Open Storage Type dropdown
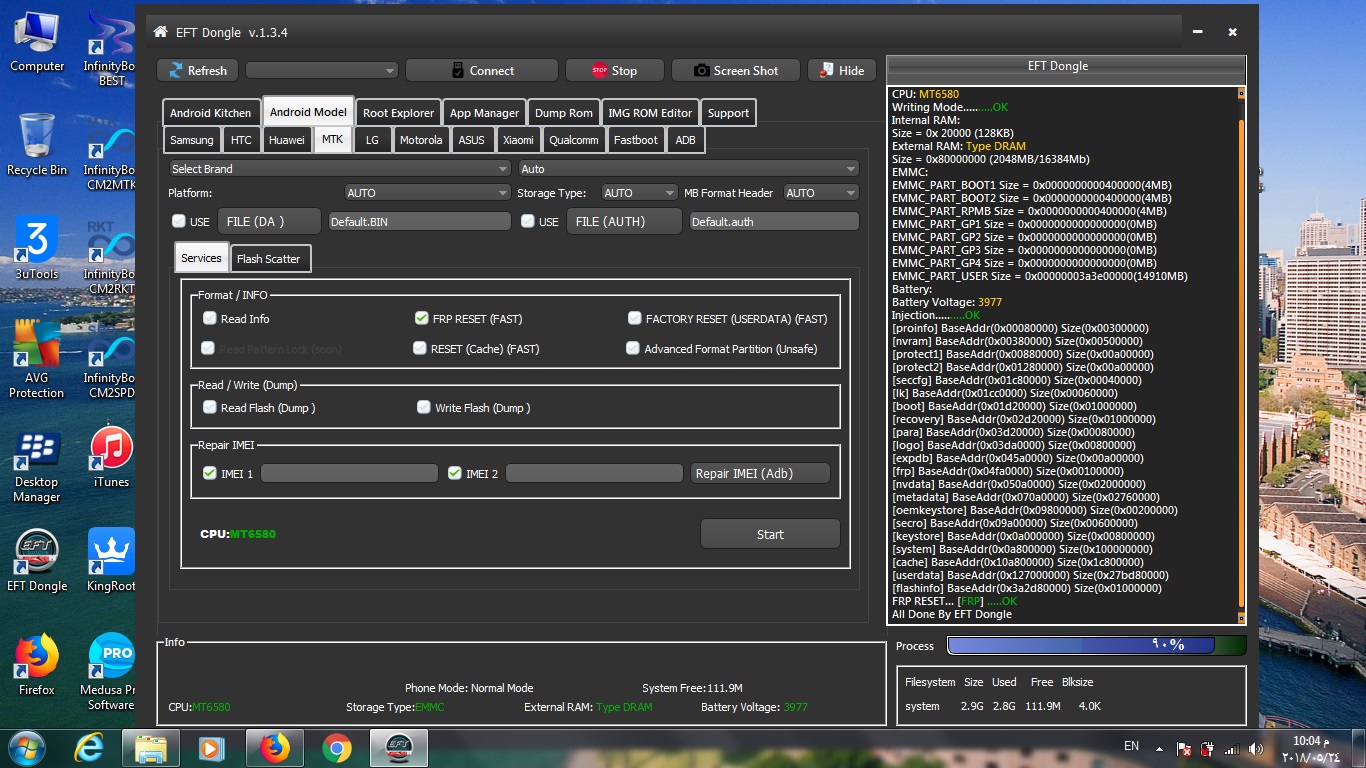This screenshot has width=1366, height=768. pyautogui.click(x=640, y=193)
